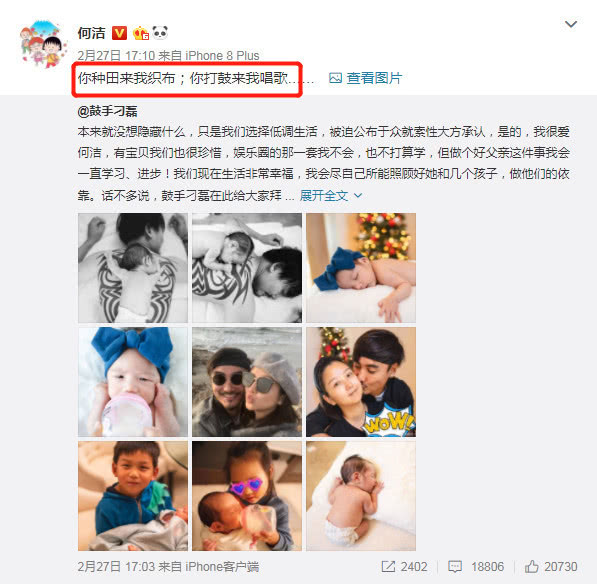Viewport: 597px width, 585px height.
Task: Click the username 何洁
Action: (91, 33)
